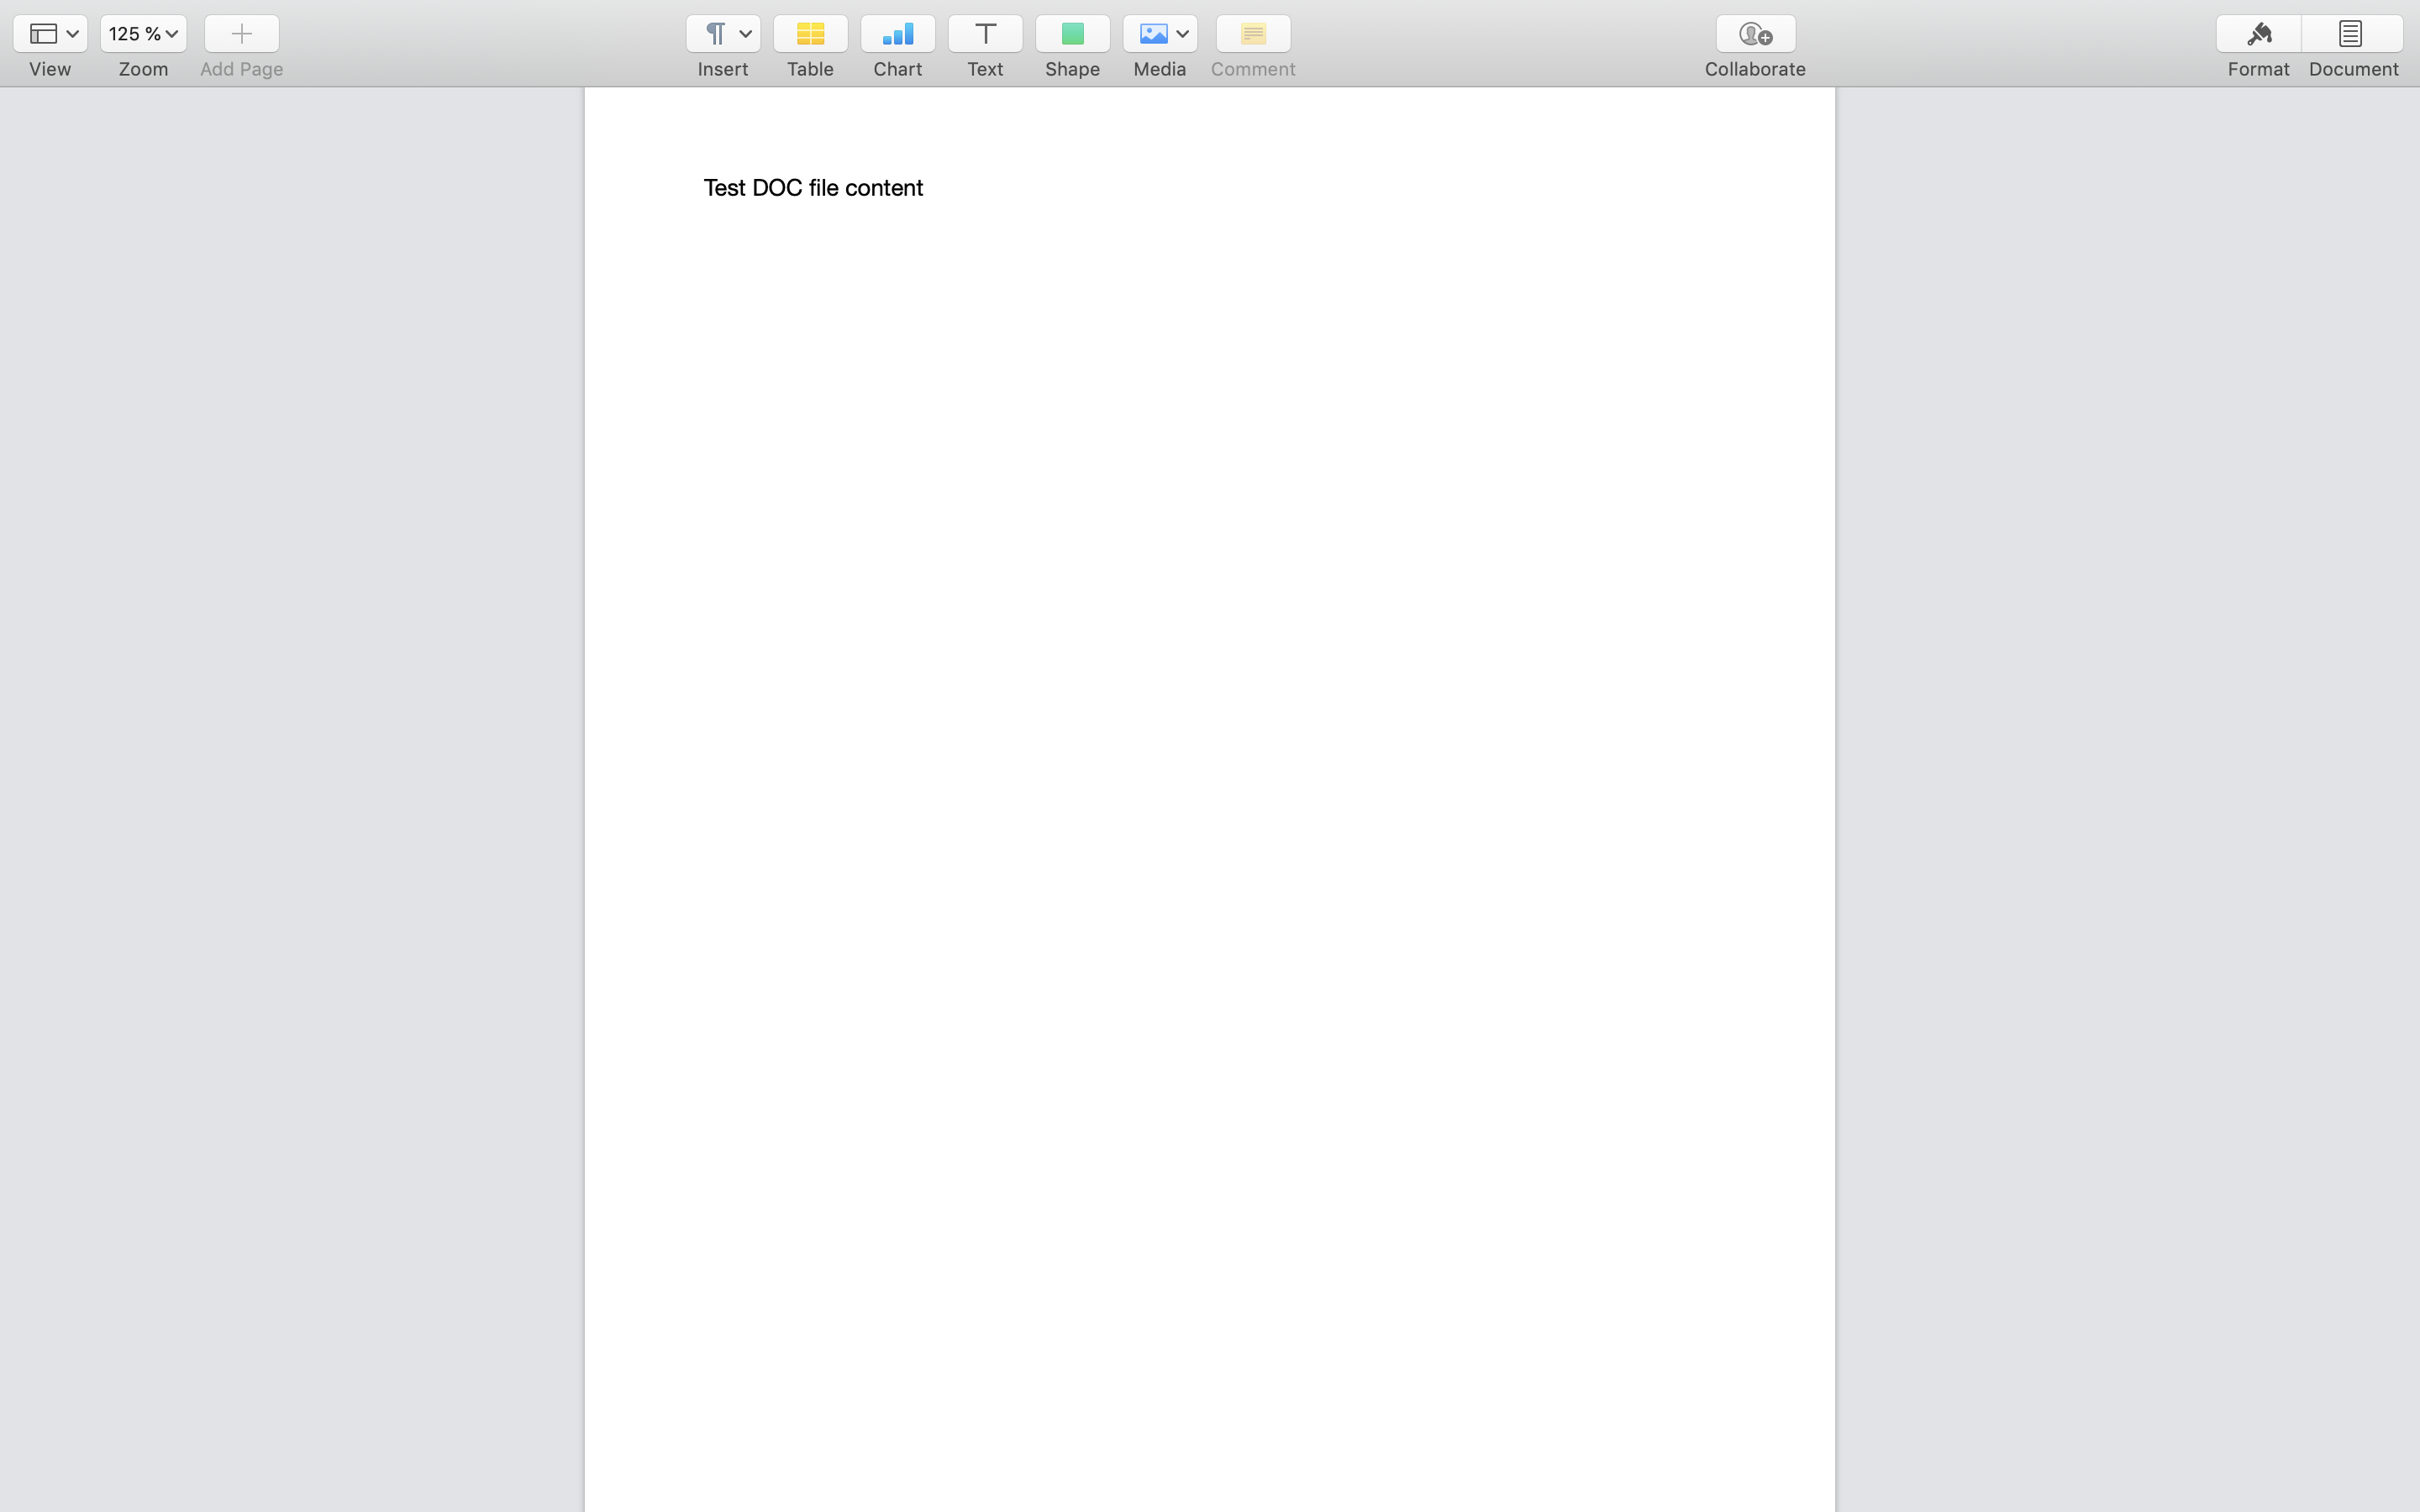Open the Media browser
Screen dimensions: 2420x1512
(1152, 33)
